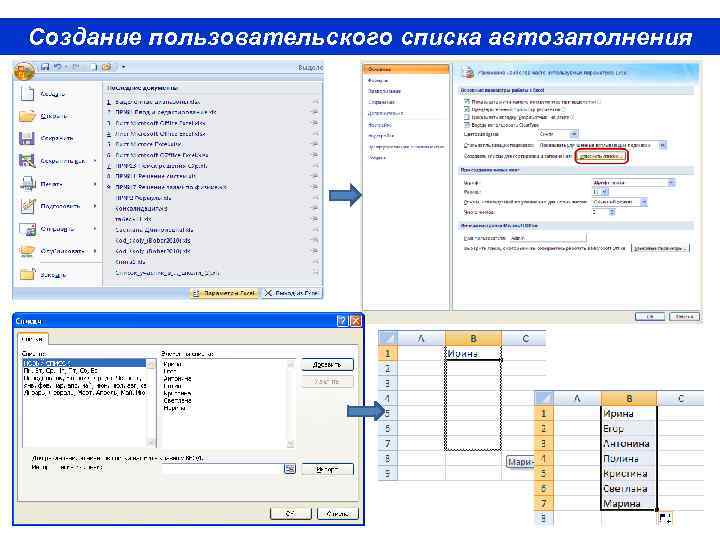The image size is (720, 540).
Task: Open the quick access toolbar customize arrow
Action: [124, 67]
